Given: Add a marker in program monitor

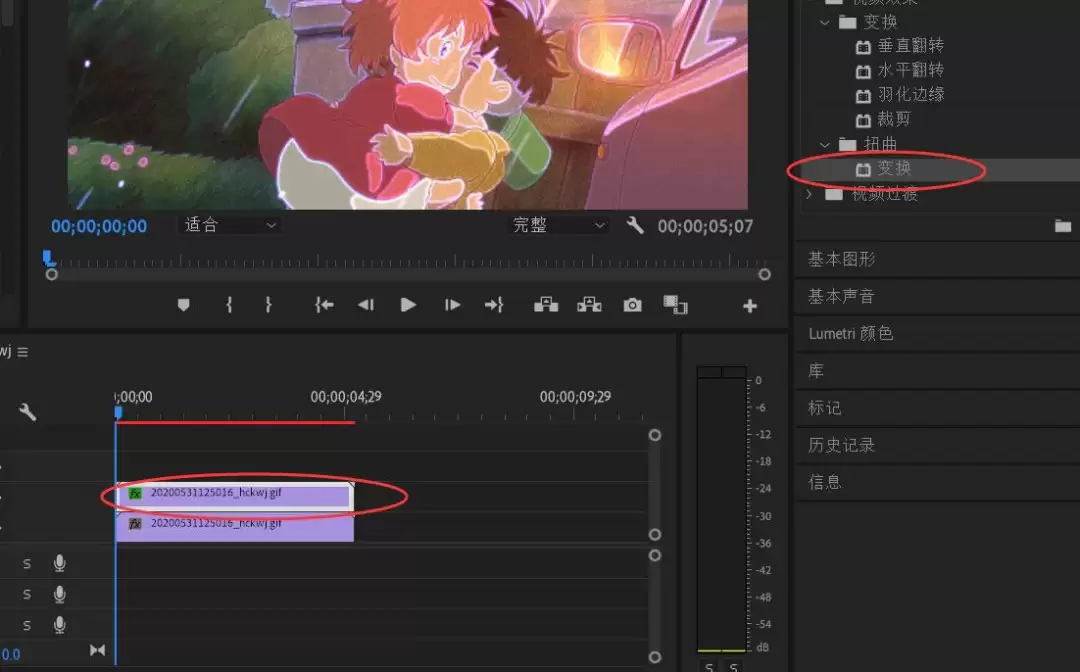Looking at the screenshot, I should pos(183,305).
